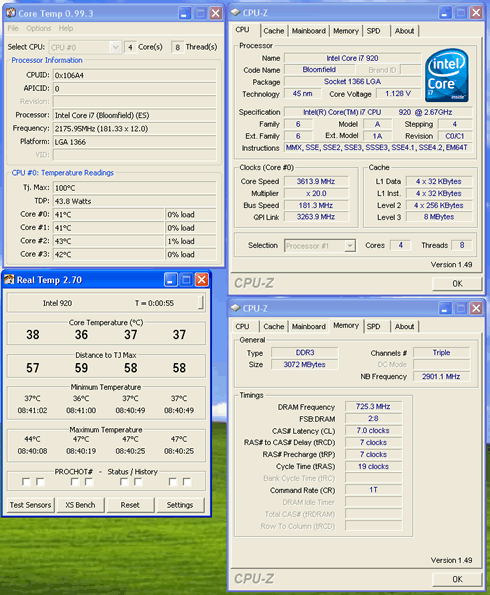The height and width of the screenshot is (595, 490).
Task: Click Reset button in Real Temp
Action: pos(130,505)
